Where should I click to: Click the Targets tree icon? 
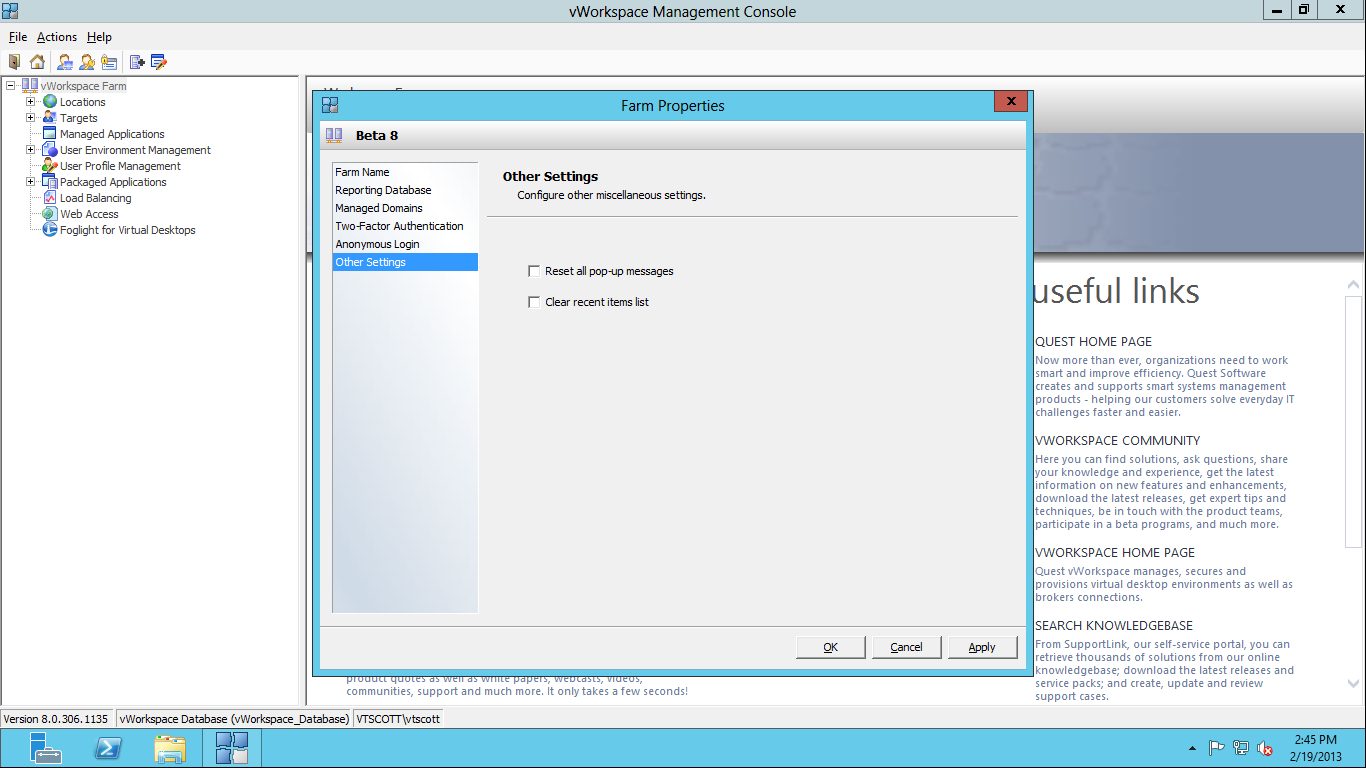[50, 118]
